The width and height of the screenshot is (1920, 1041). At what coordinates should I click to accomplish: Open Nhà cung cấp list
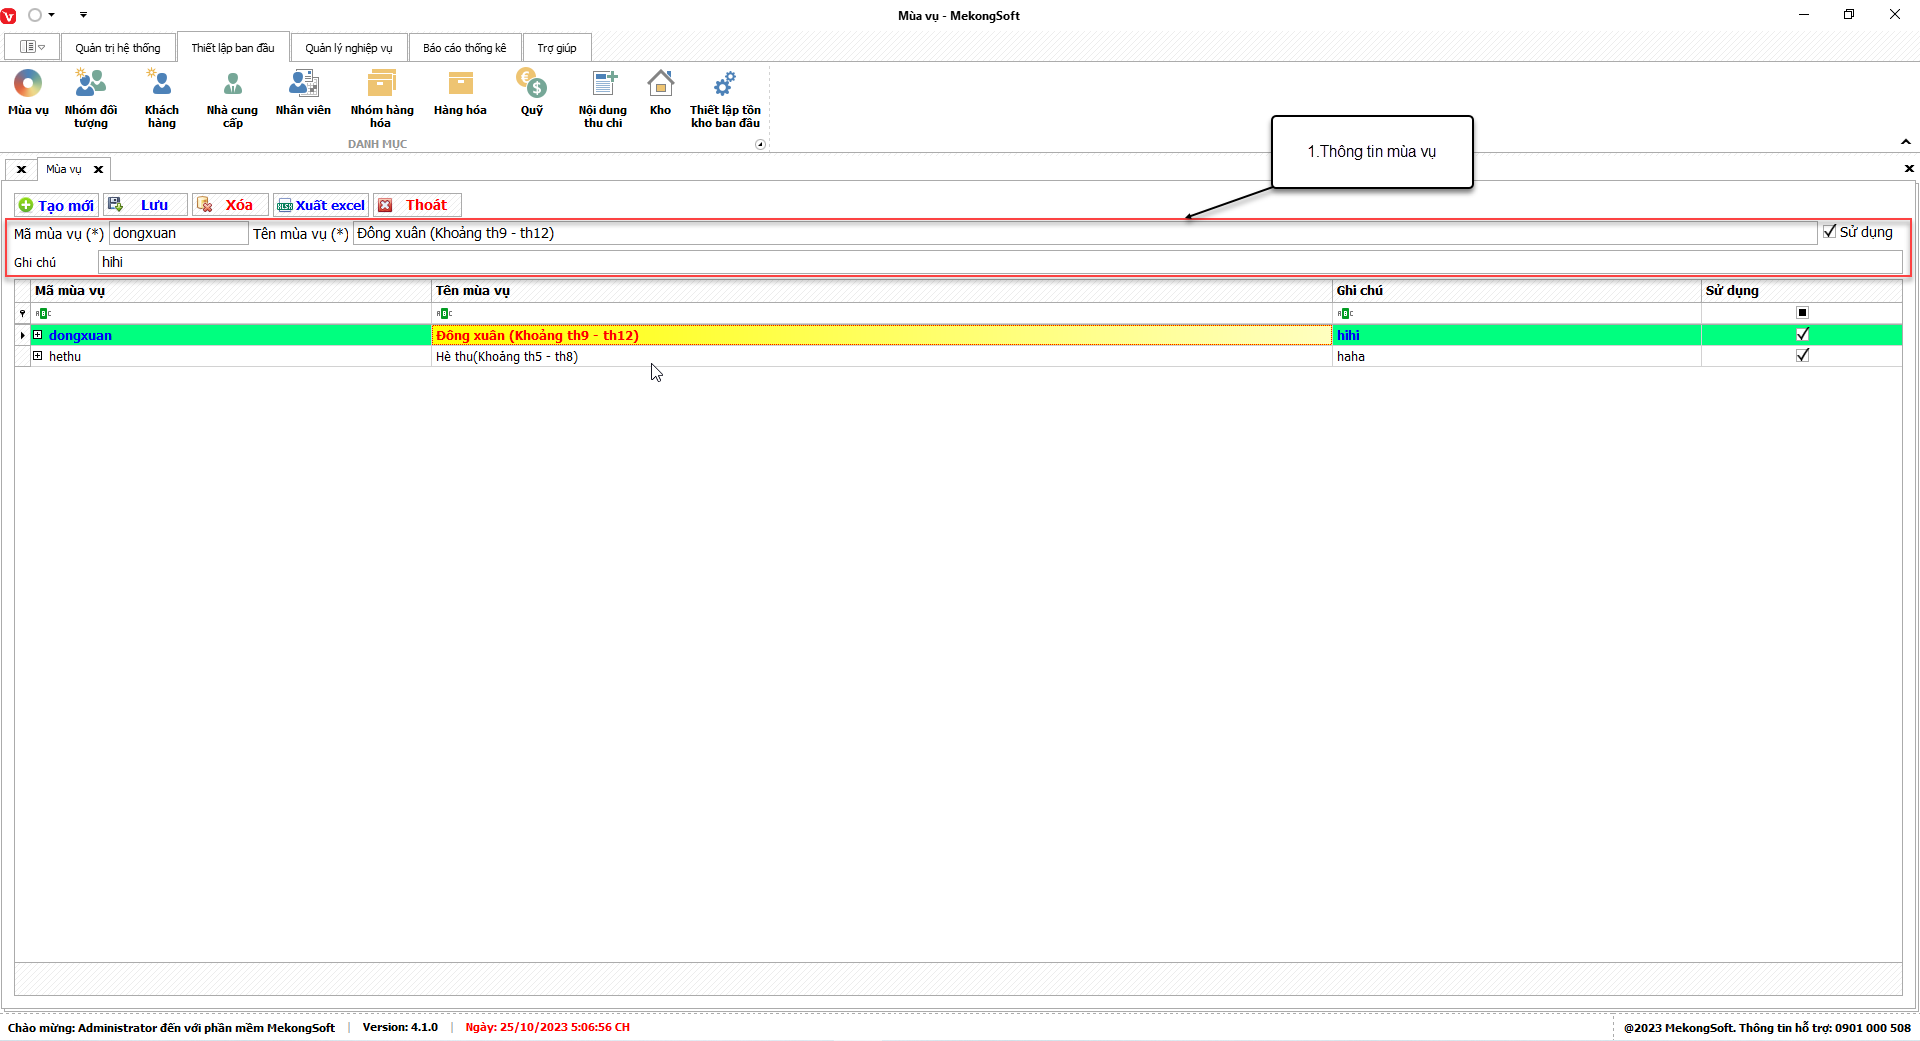tap(233, 98)
